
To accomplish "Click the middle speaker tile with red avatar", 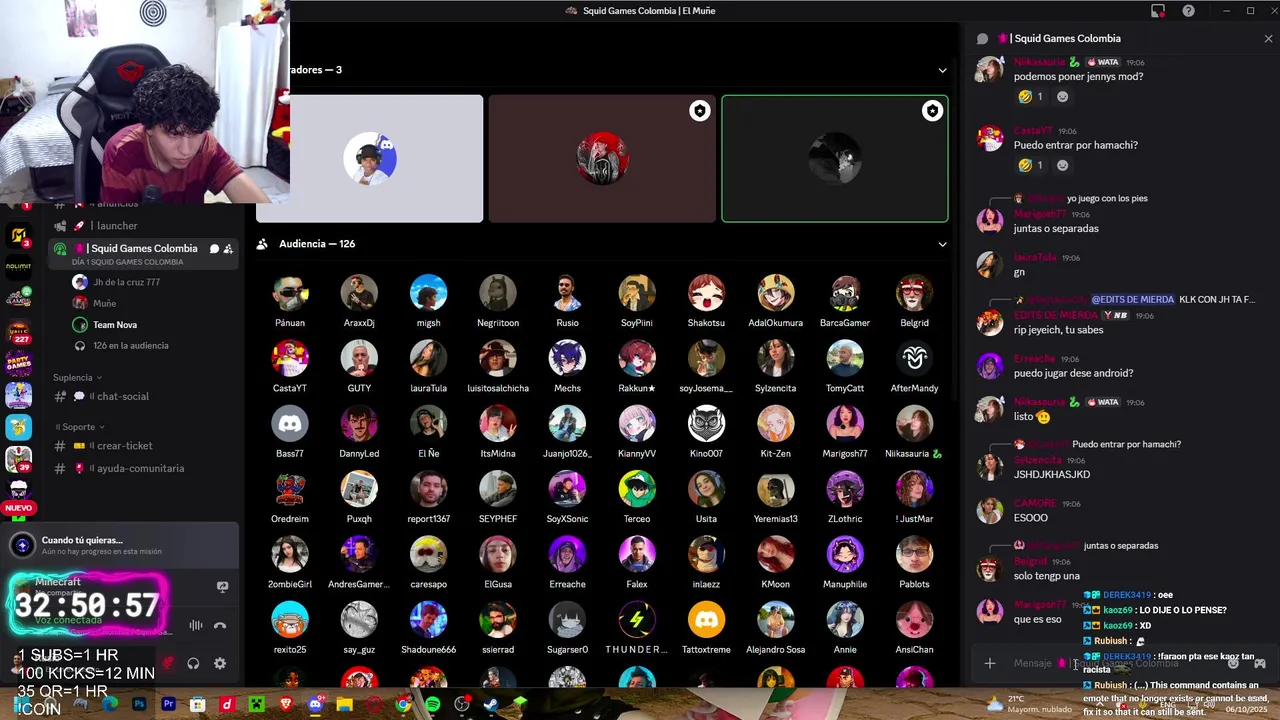I will pyautogui.click(x=602, y=158).
